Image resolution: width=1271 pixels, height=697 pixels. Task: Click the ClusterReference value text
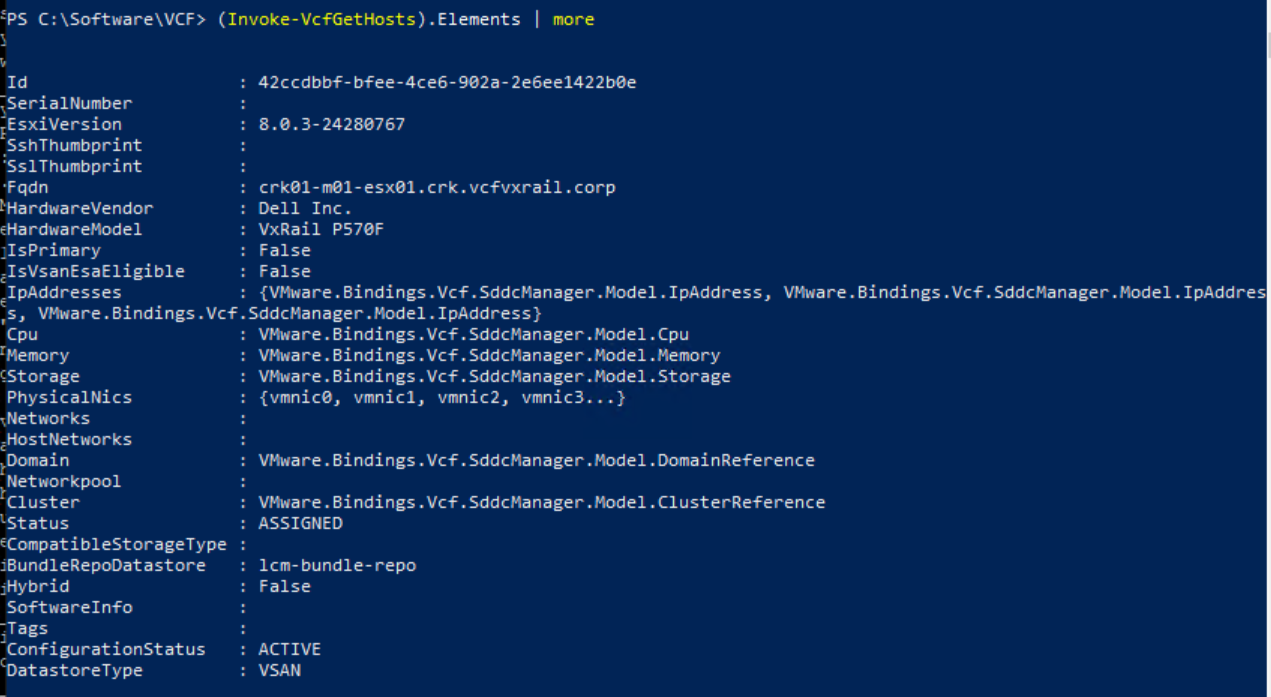click(541, 502)
